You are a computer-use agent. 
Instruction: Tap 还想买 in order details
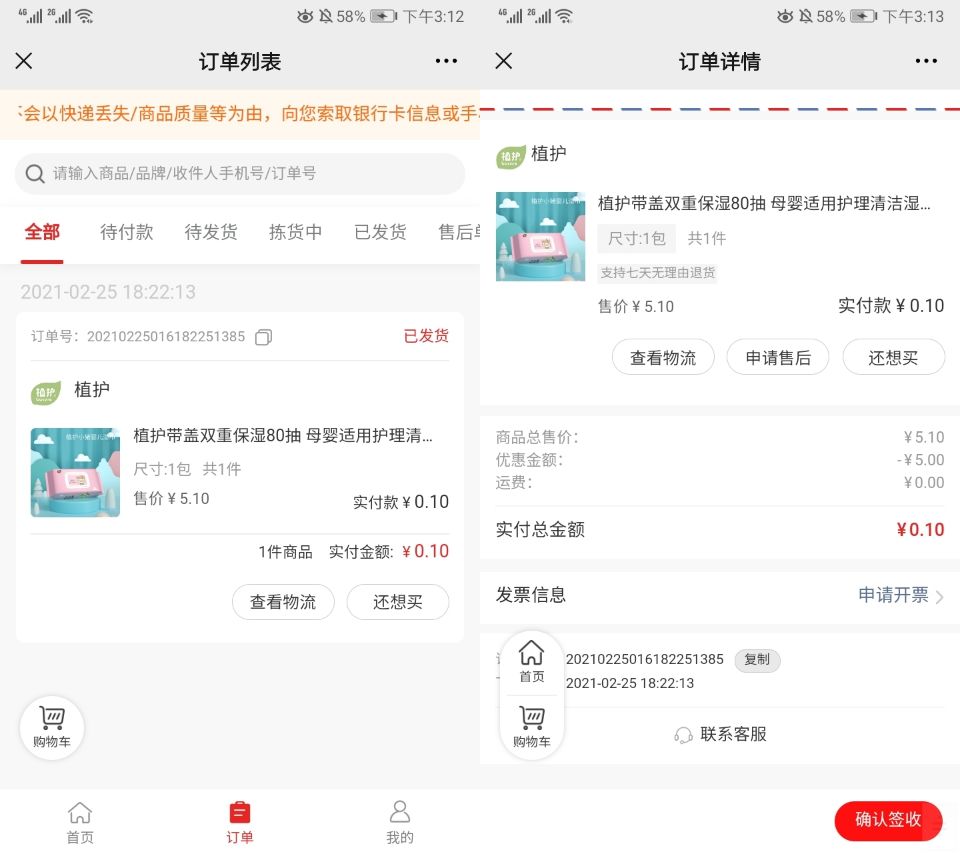pyautogui.click(x=894, y=358)
